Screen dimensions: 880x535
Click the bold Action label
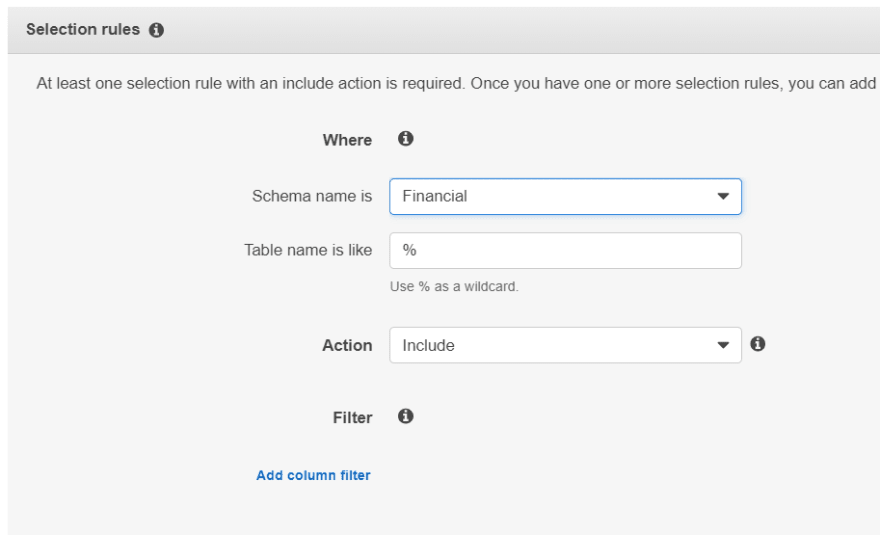(x=347, y=345)
